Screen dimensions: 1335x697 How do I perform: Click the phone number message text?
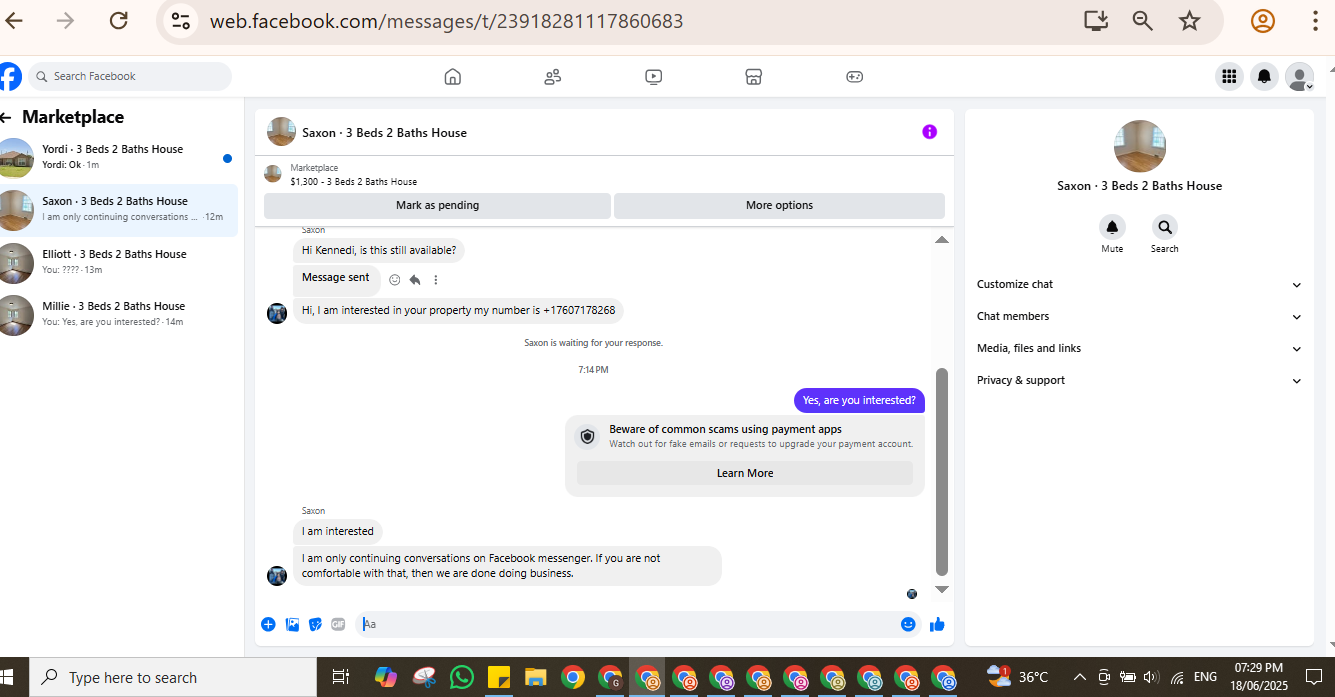458,310
